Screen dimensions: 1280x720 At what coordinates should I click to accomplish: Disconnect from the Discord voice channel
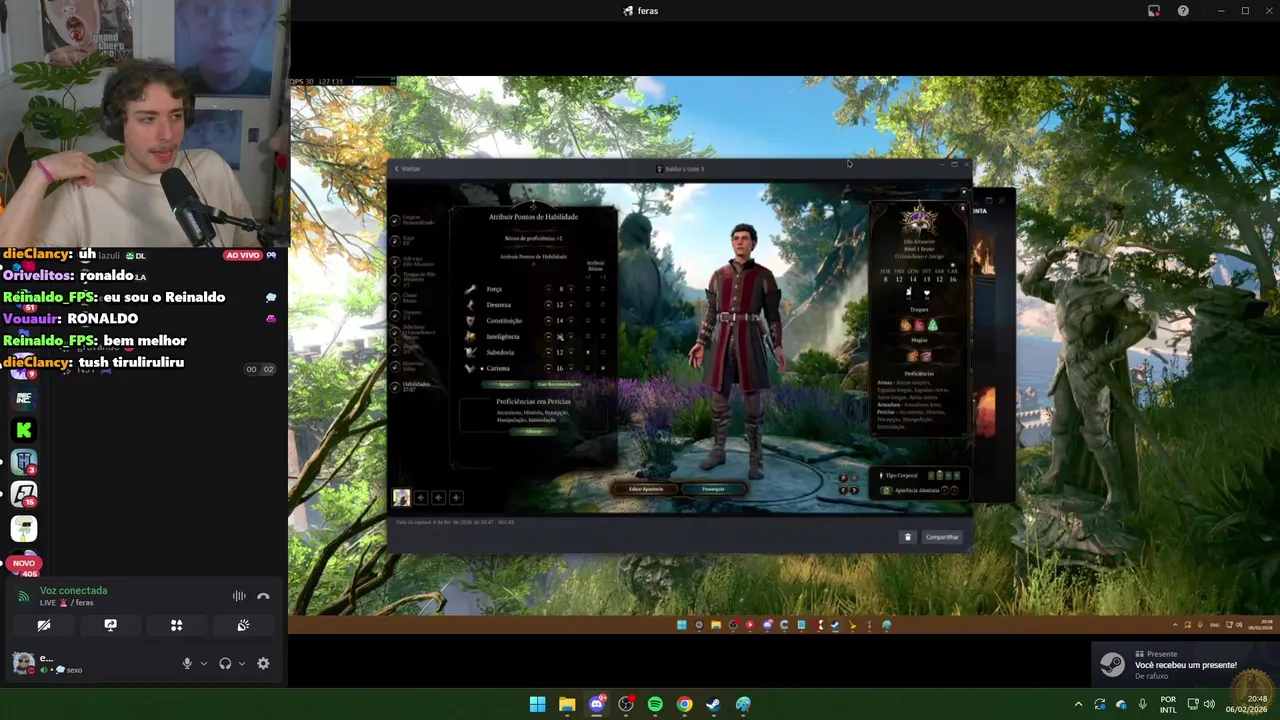263,596
